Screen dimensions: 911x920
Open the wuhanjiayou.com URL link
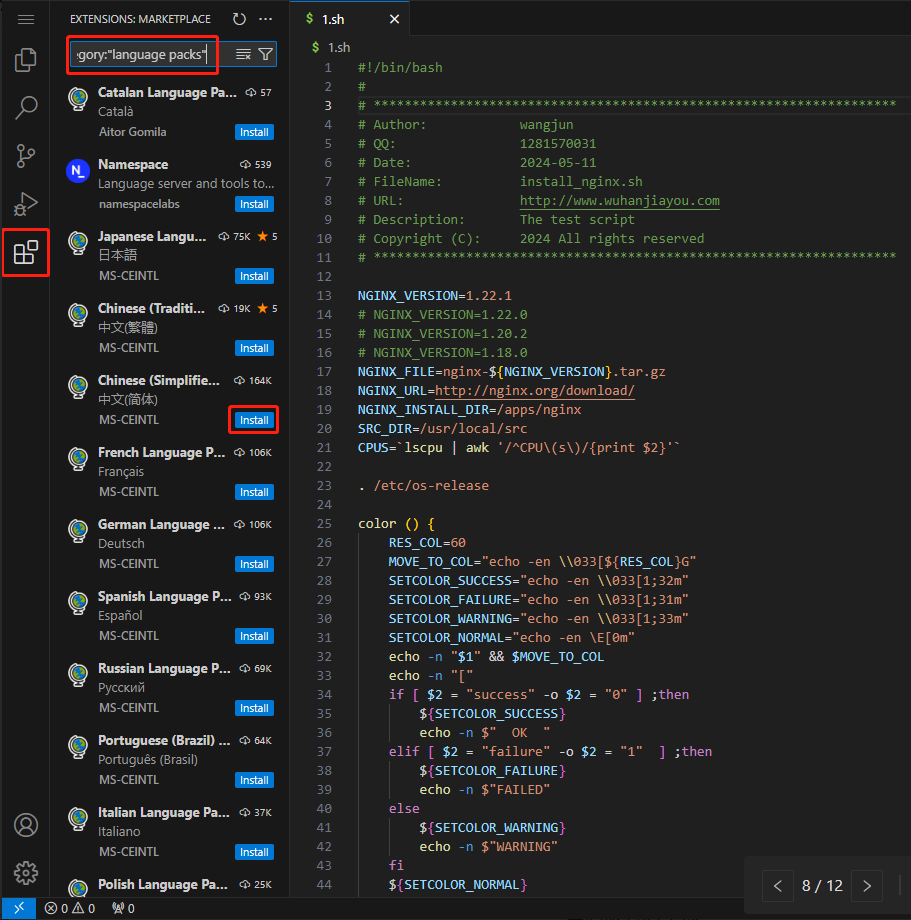tap(619, 201)
